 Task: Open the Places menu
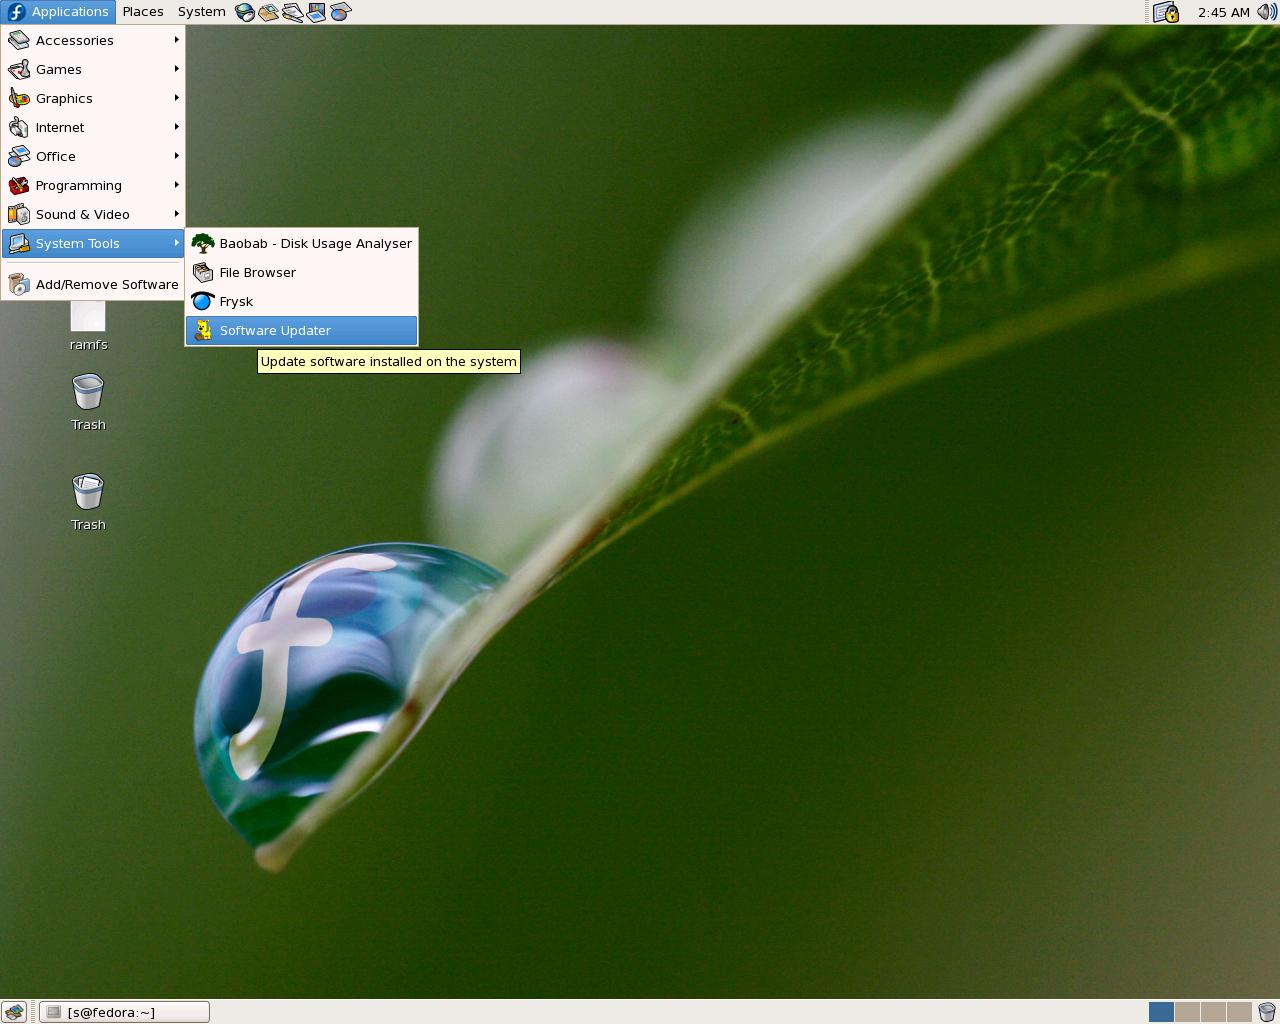[x=143, y=12]
